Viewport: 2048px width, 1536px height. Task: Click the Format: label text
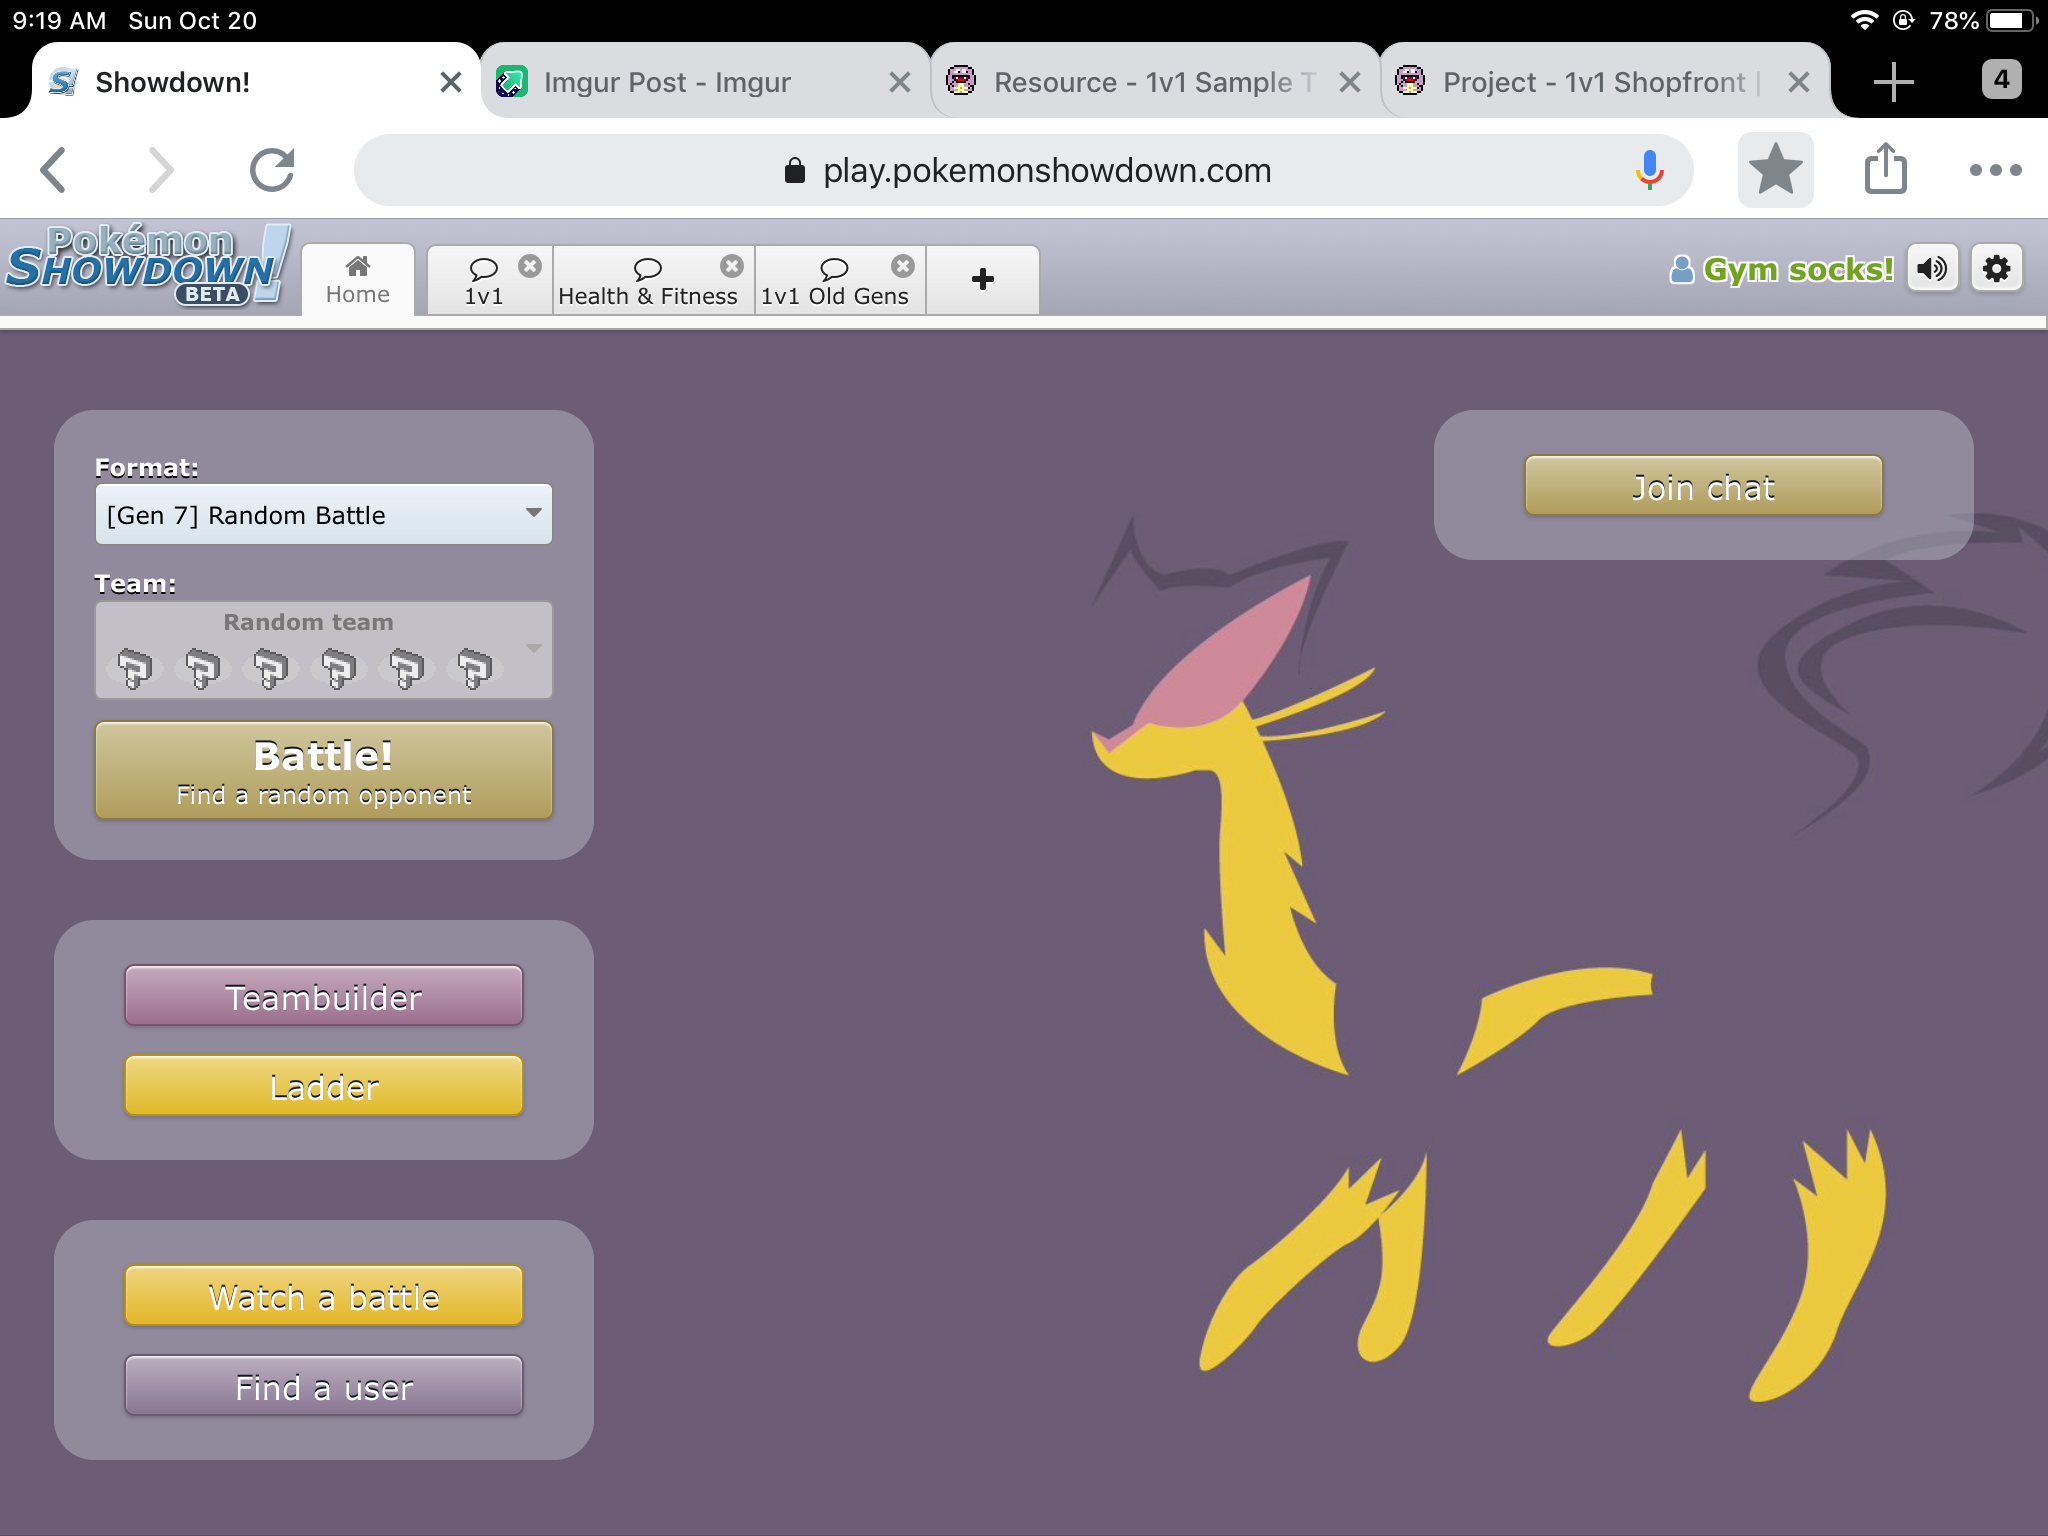(x=146, y=467)
